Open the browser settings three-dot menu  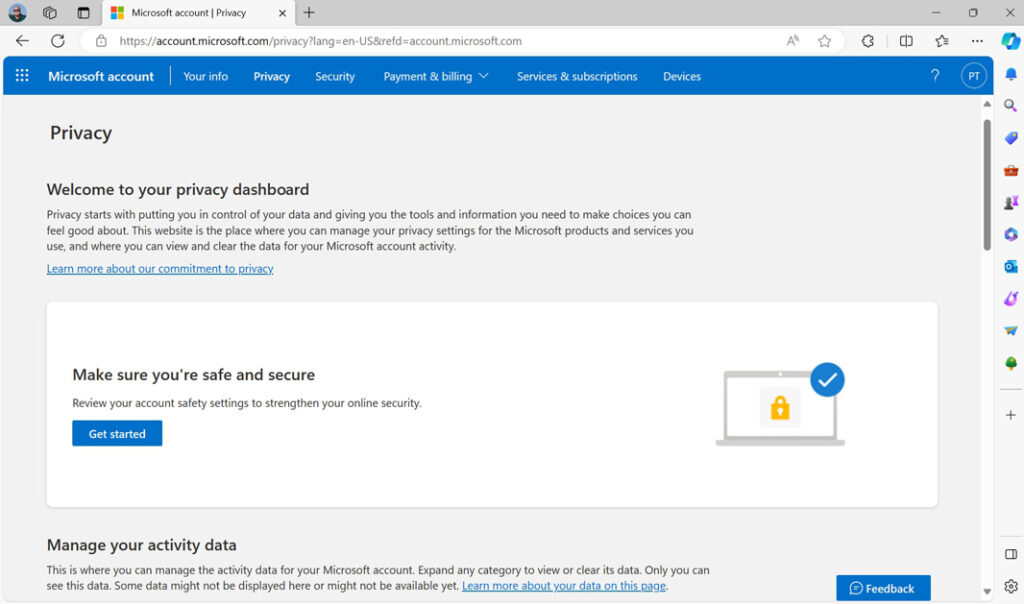pos(977,41)
